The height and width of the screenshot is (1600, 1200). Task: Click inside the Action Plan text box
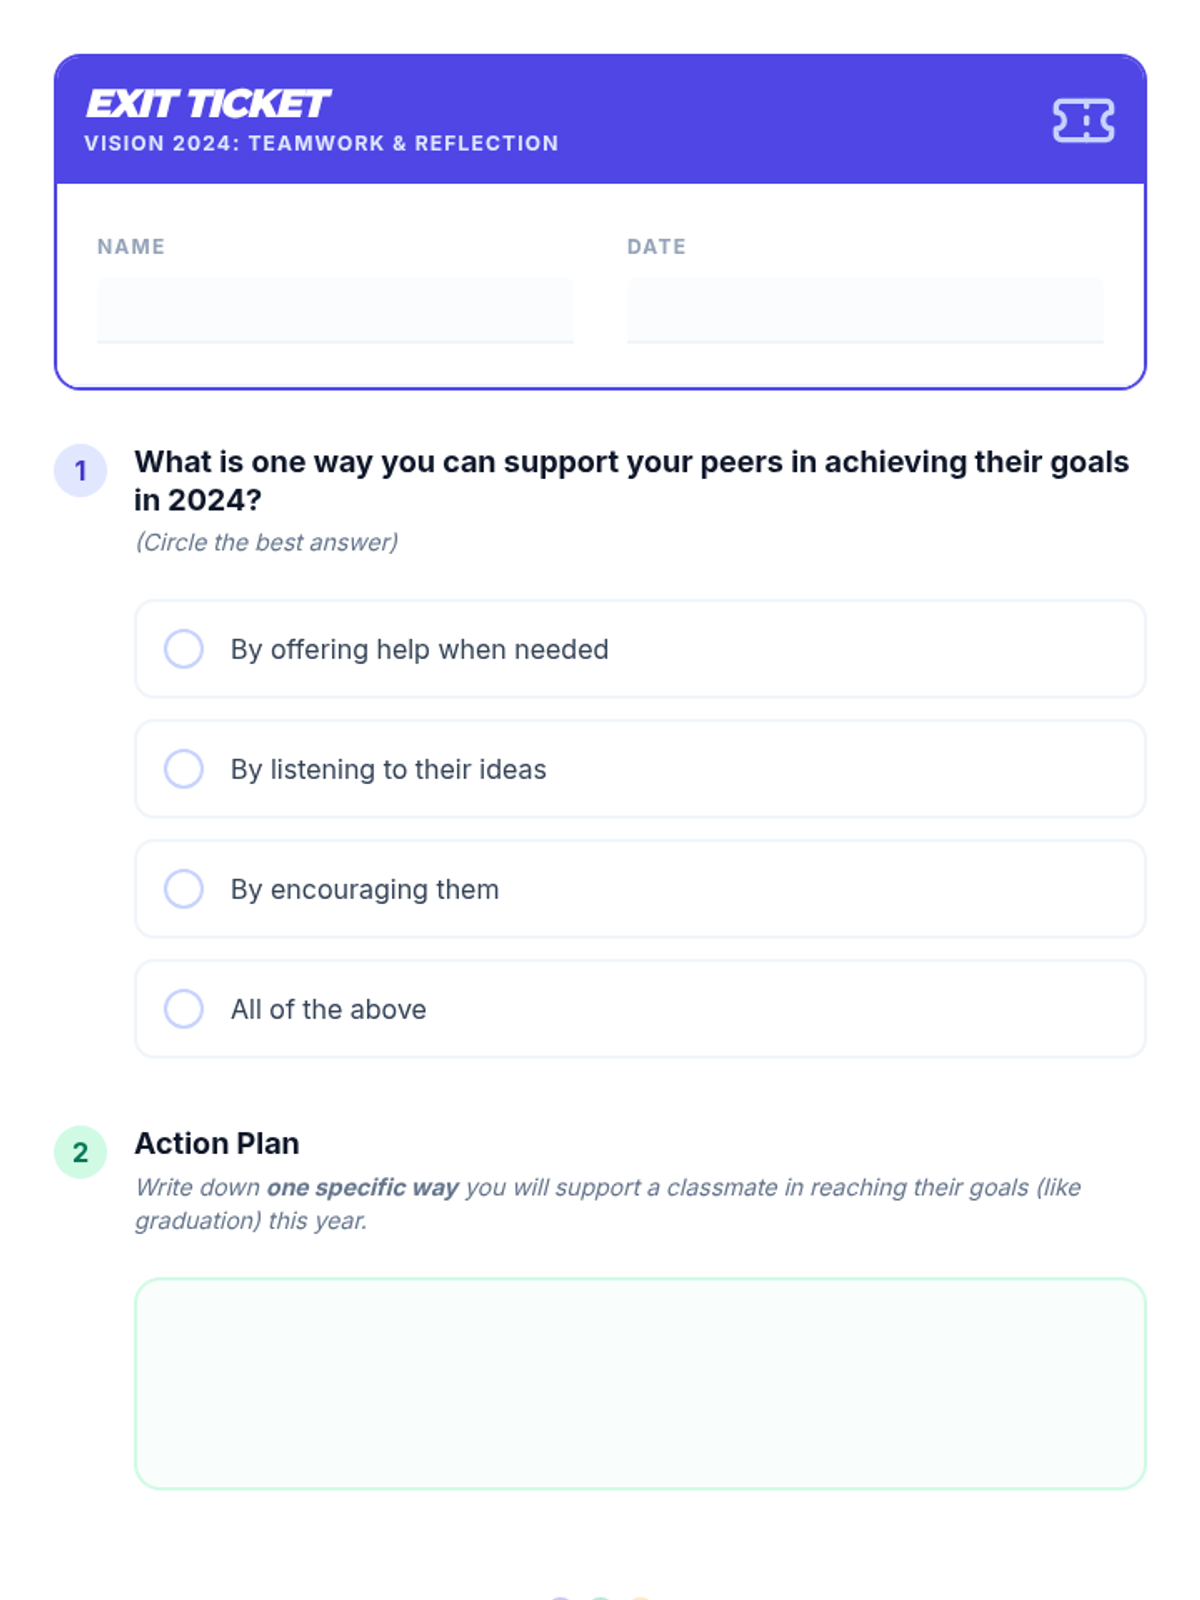(x=640, y=1383)
